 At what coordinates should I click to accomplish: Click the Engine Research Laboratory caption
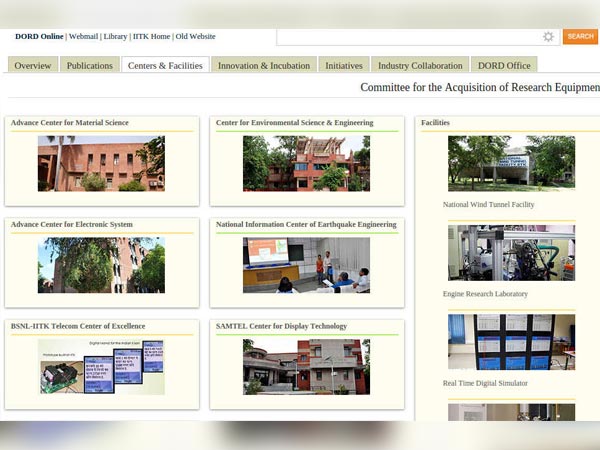click(x=486, y=294)
